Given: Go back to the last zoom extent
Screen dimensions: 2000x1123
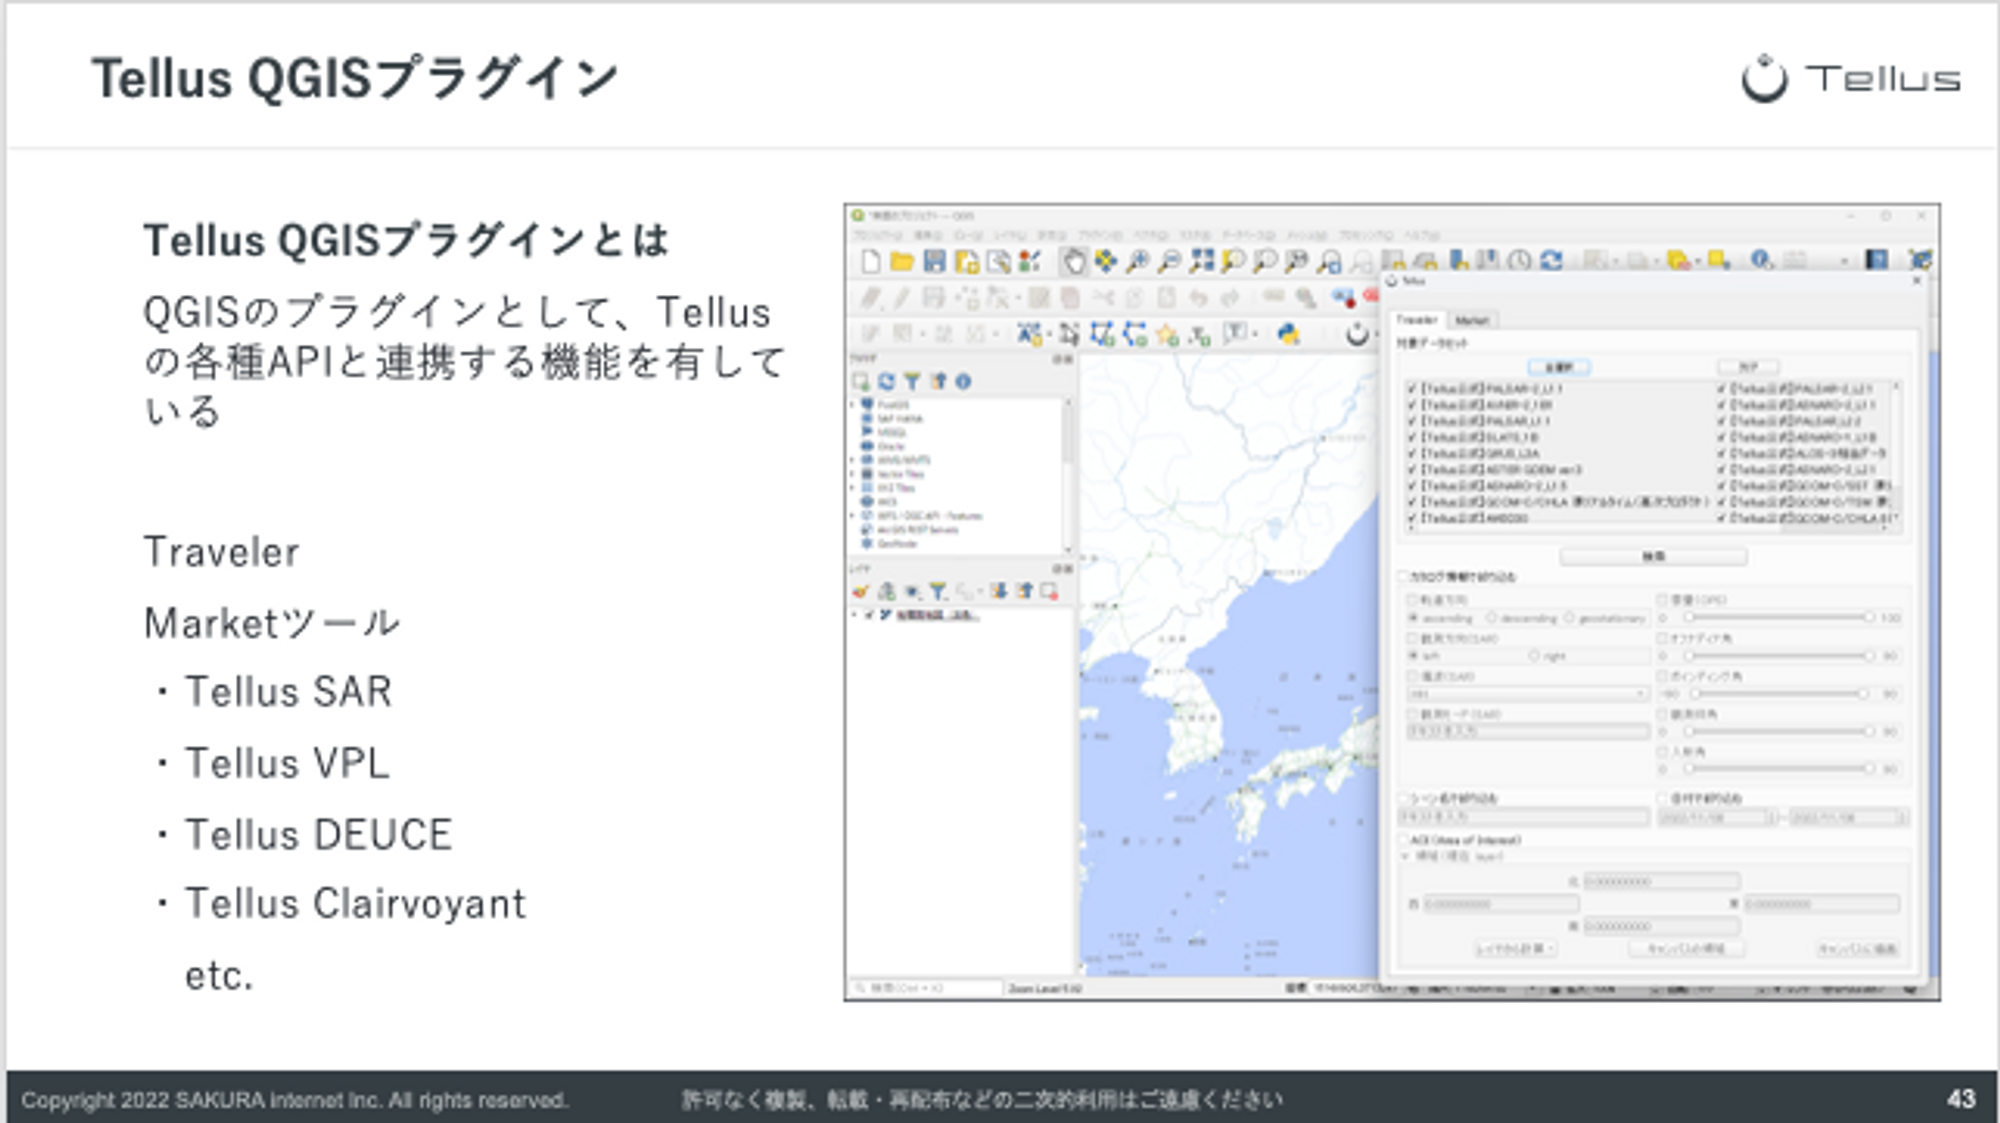Looking at the screenshot, I should click(x=1329, y=262).
